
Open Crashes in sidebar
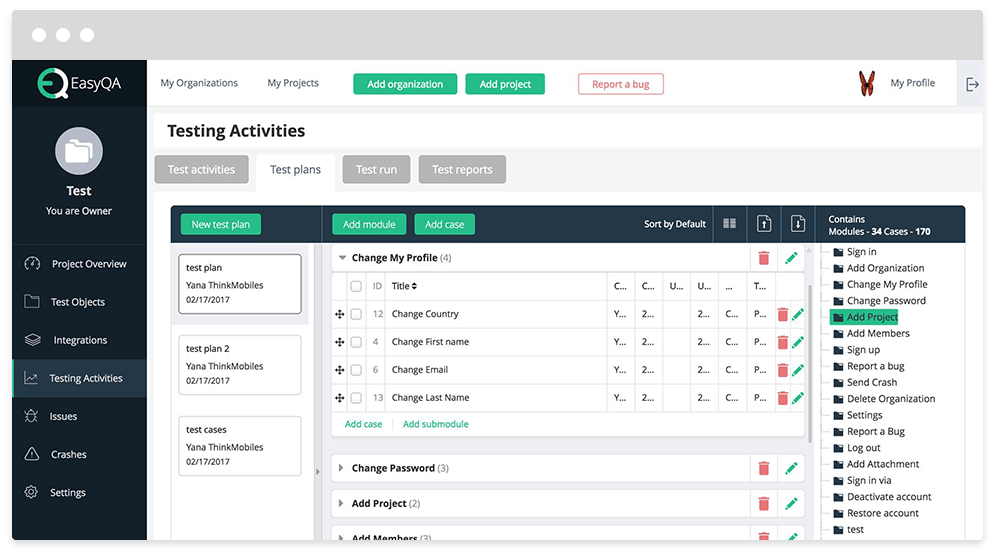[x=79, y=454]
